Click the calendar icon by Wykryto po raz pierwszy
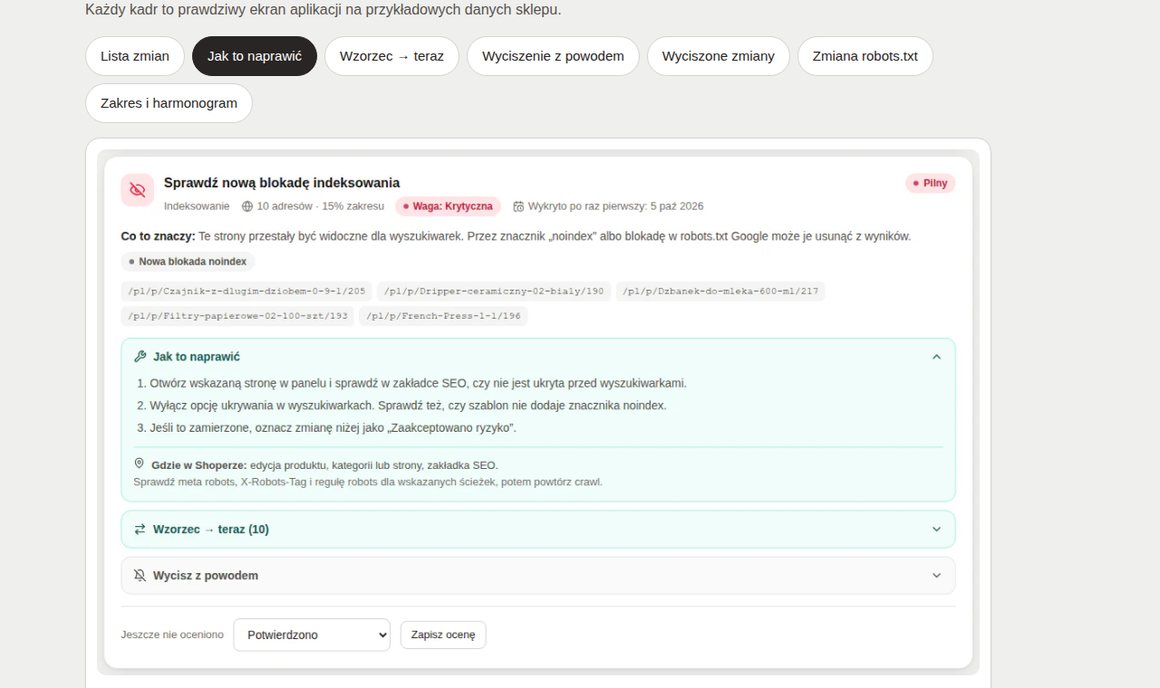1160x688 pixels. [519, 206]
